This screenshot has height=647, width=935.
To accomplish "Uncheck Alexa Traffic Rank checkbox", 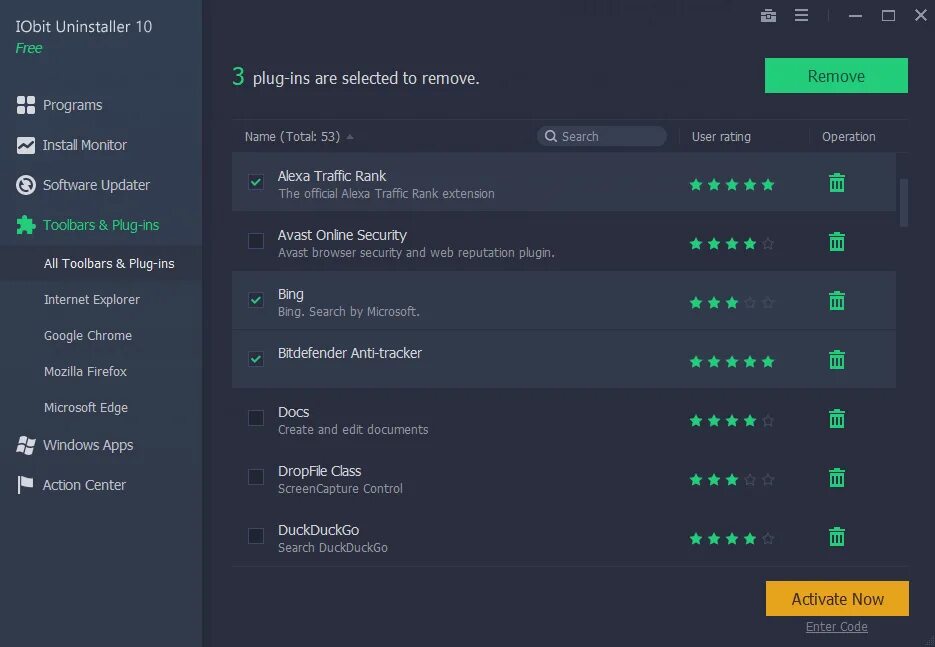I will [x=256, y=182].
